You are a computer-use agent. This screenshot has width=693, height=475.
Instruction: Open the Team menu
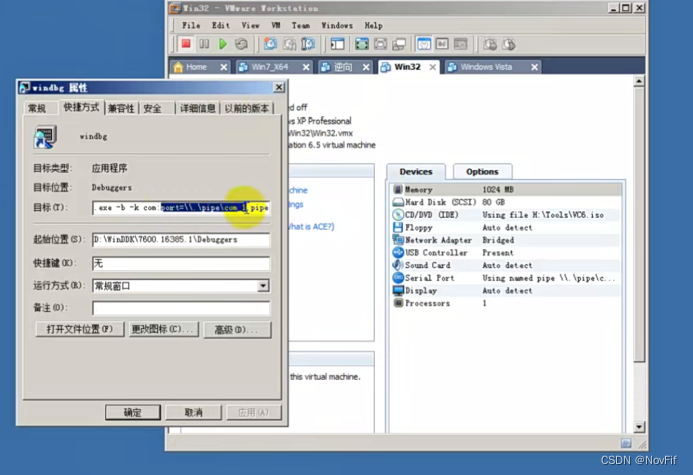[301, 26]
